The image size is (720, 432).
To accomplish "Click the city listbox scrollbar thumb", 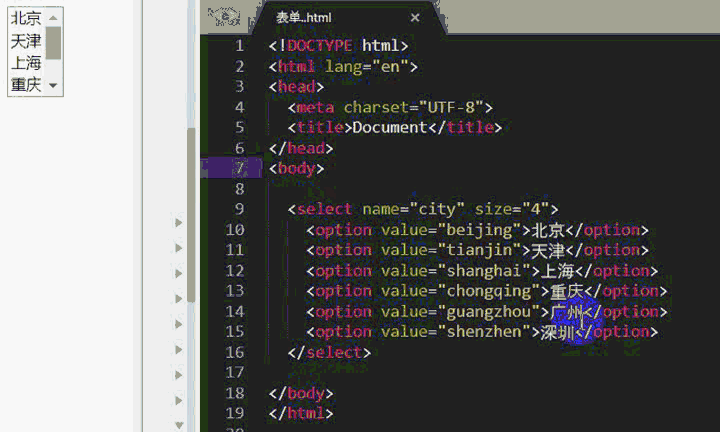I will pos(53,43).
